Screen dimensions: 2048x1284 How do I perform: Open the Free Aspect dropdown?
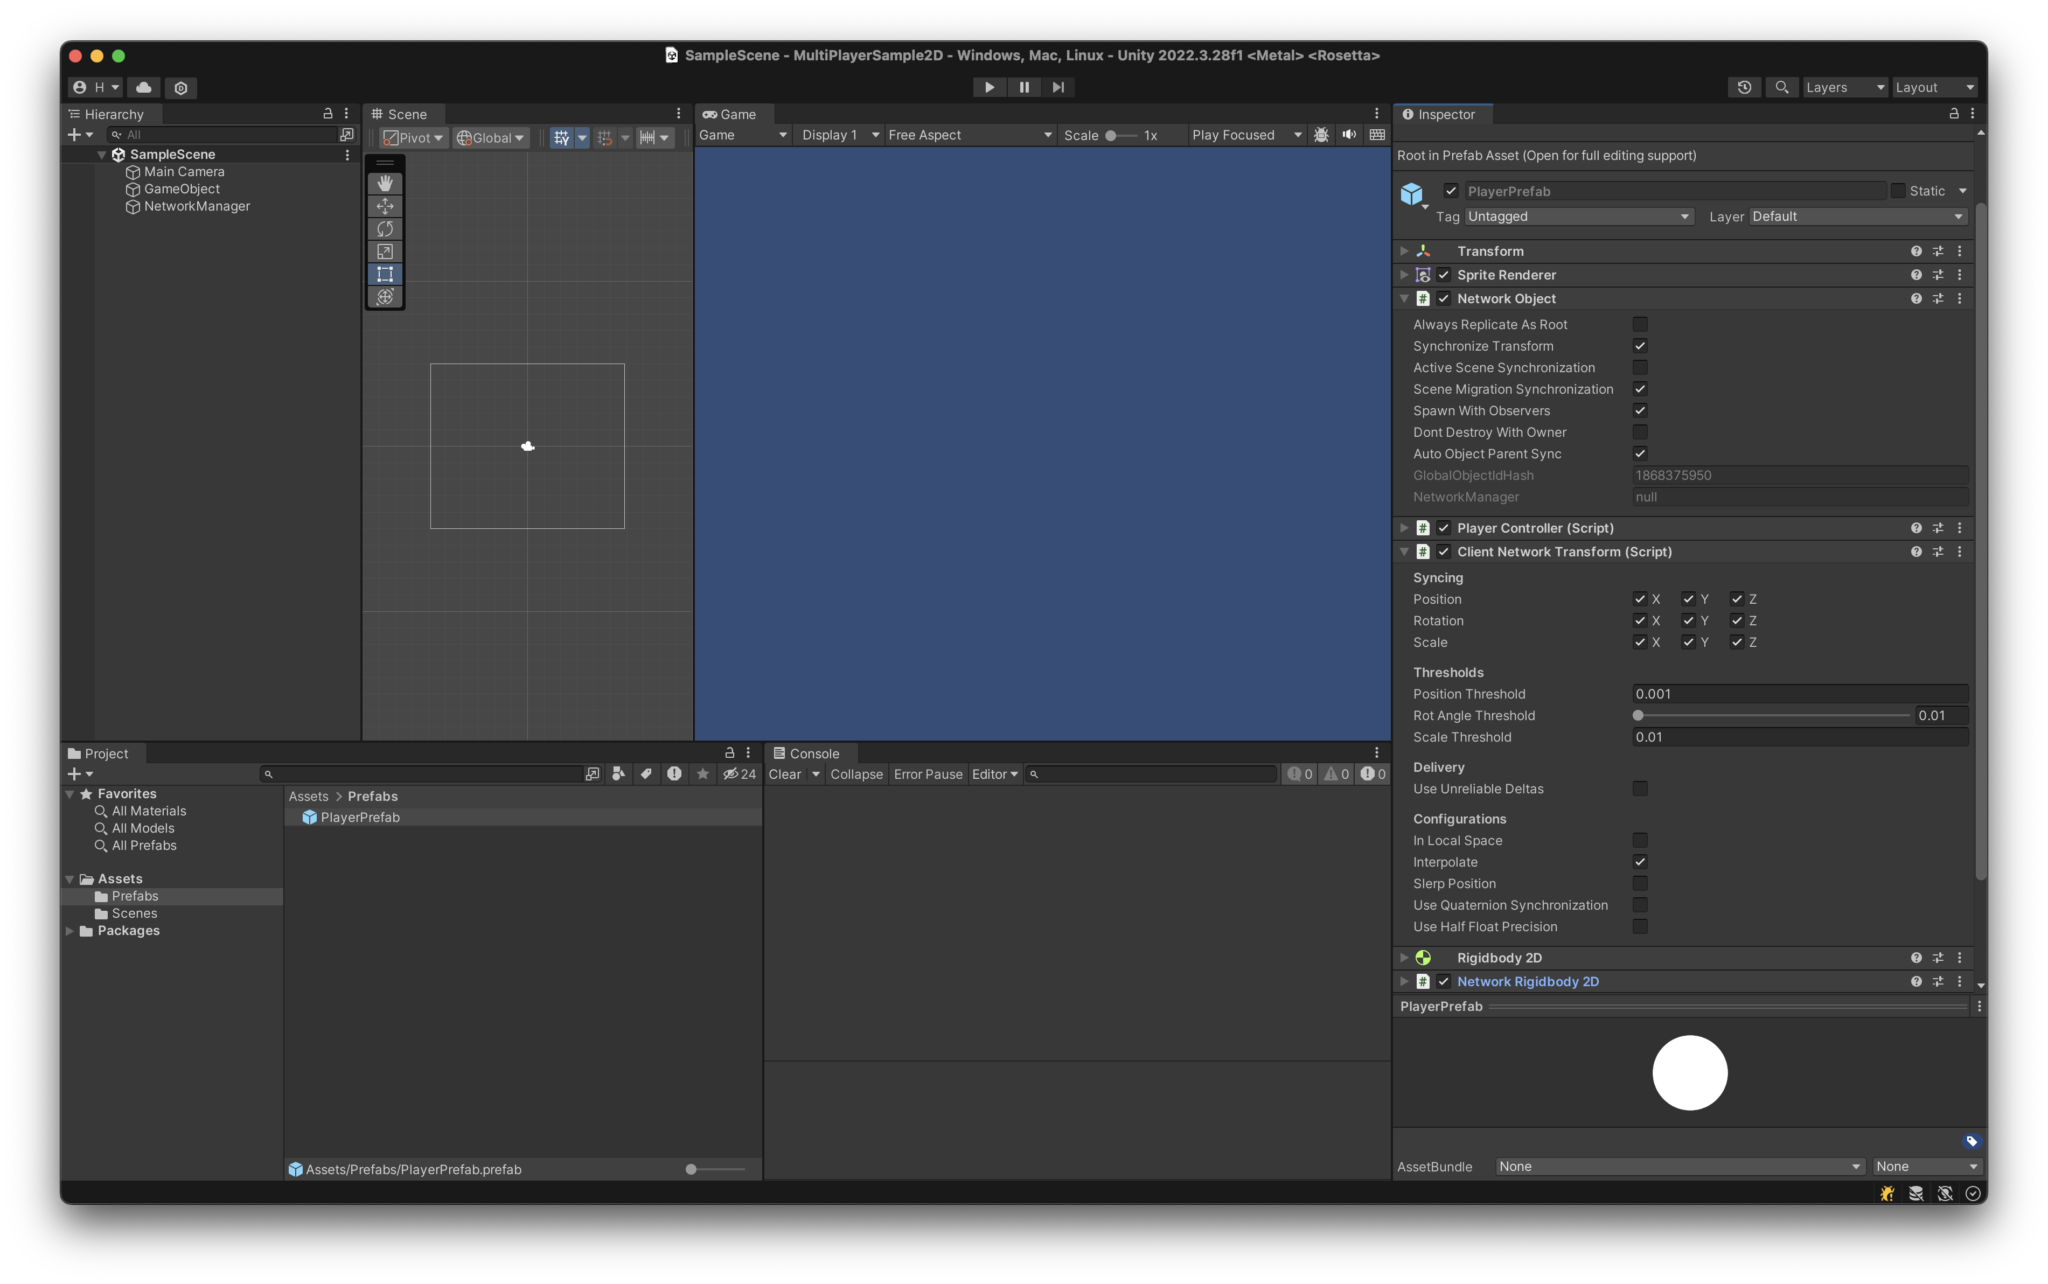tap(969, 135)
